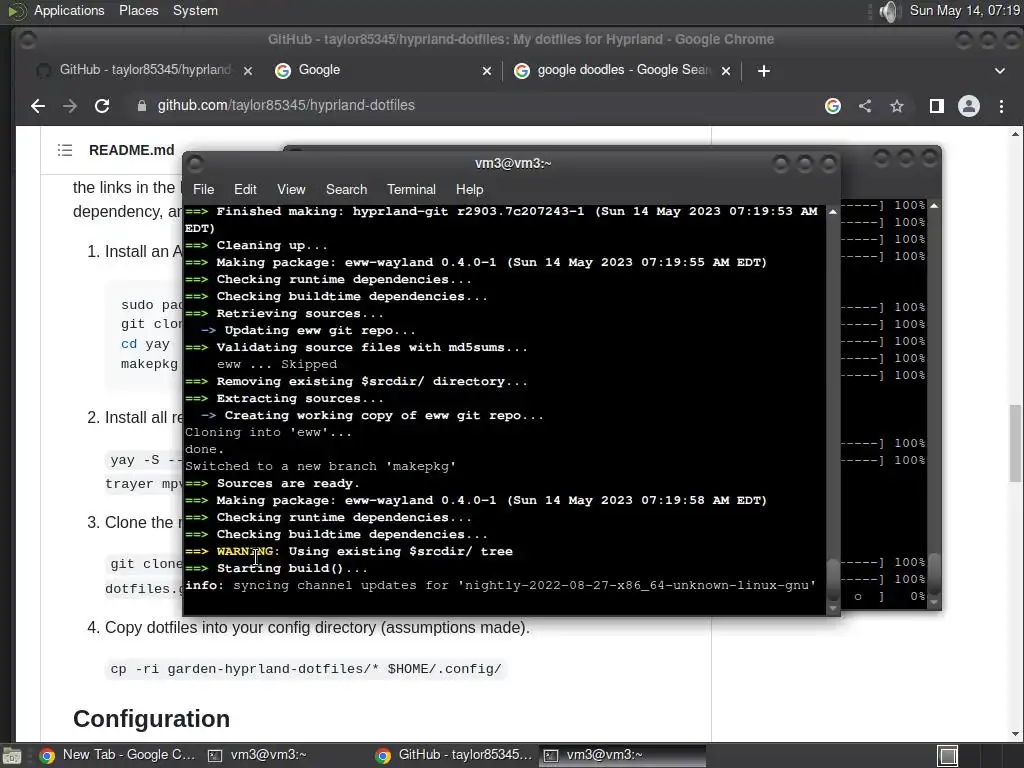Click the Configuration heading
The width and height of the screenshot is (1024, 768).
click(x=152, y=718)
